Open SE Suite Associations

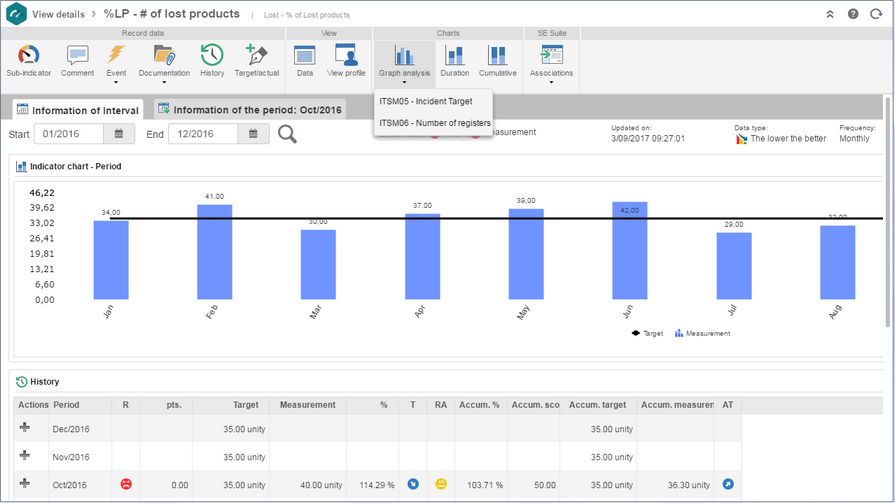pos(551,61)
